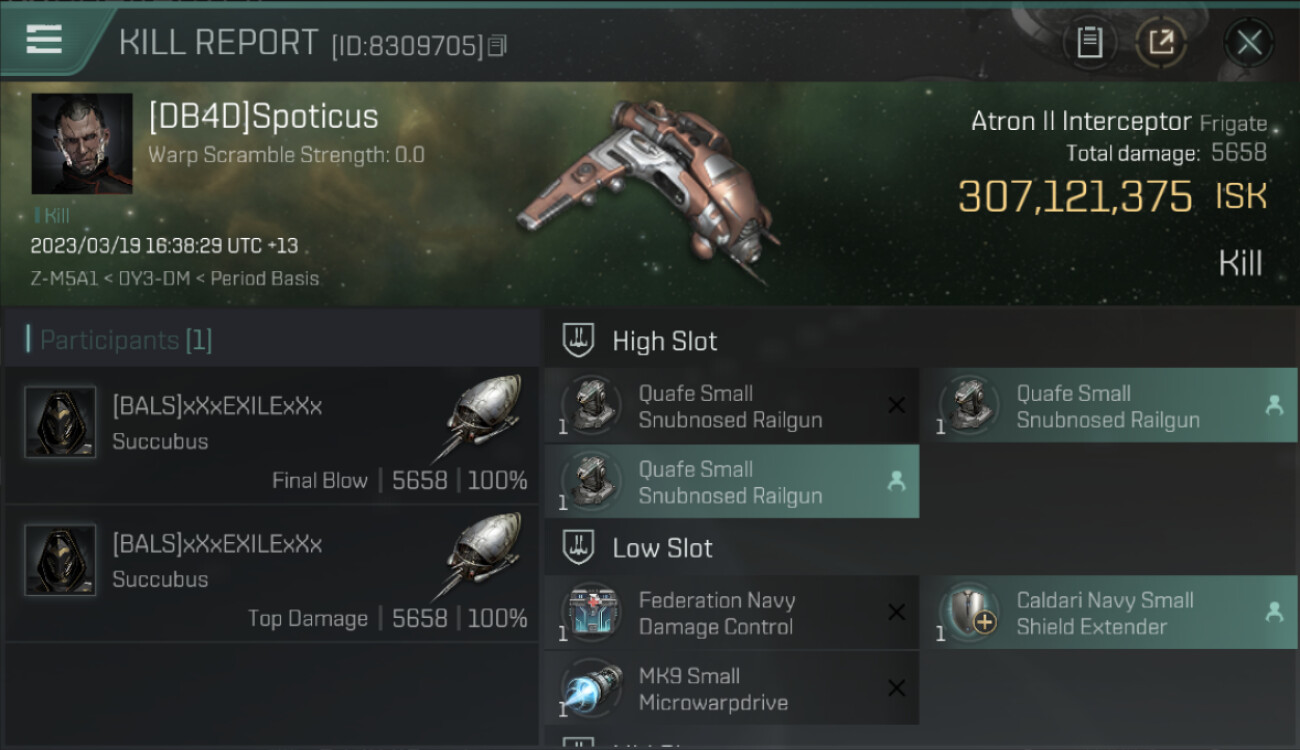Open the hamburger menu icon

point(44,40)
